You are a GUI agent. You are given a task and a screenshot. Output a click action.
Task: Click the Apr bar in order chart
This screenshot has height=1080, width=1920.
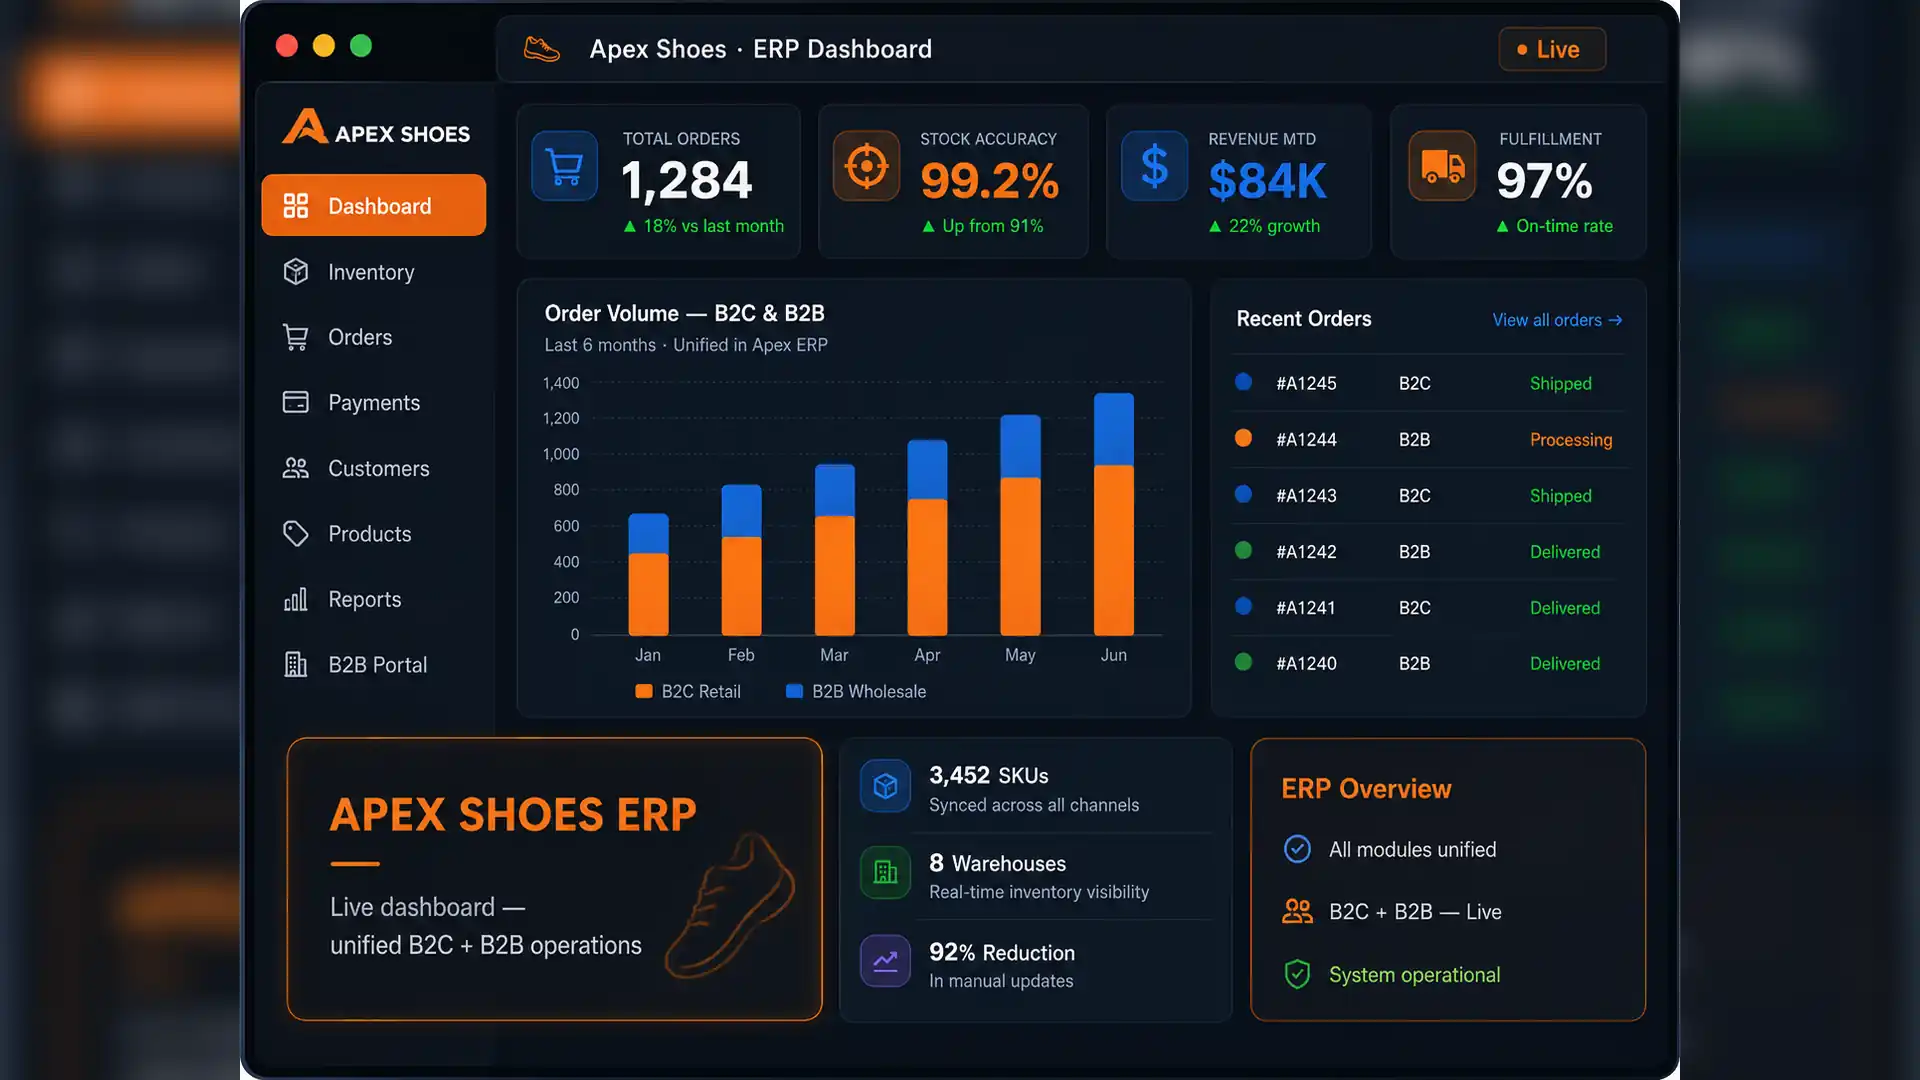pyautogui.click(x=927, y=538)
